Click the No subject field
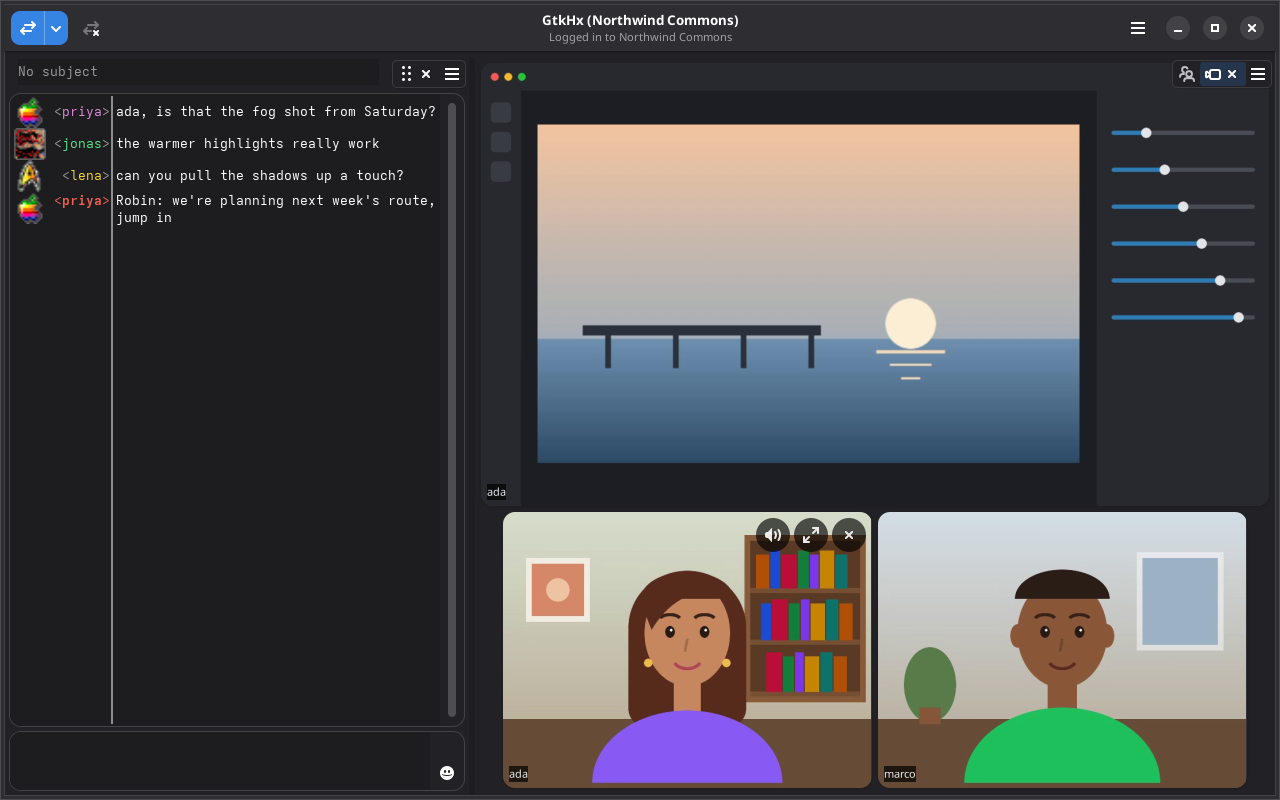This screenshot has width=1280, height=800. pyautogui.click(x=196, y=72)
